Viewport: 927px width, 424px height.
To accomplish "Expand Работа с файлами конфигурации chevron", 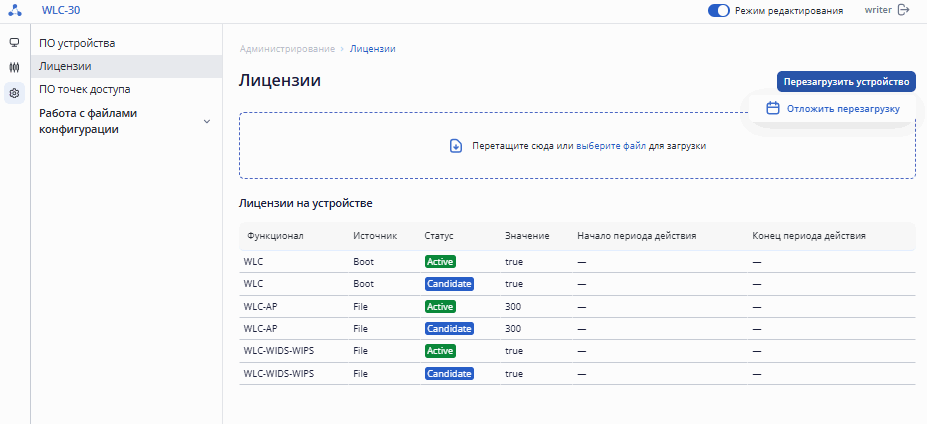I will [207, 121].
